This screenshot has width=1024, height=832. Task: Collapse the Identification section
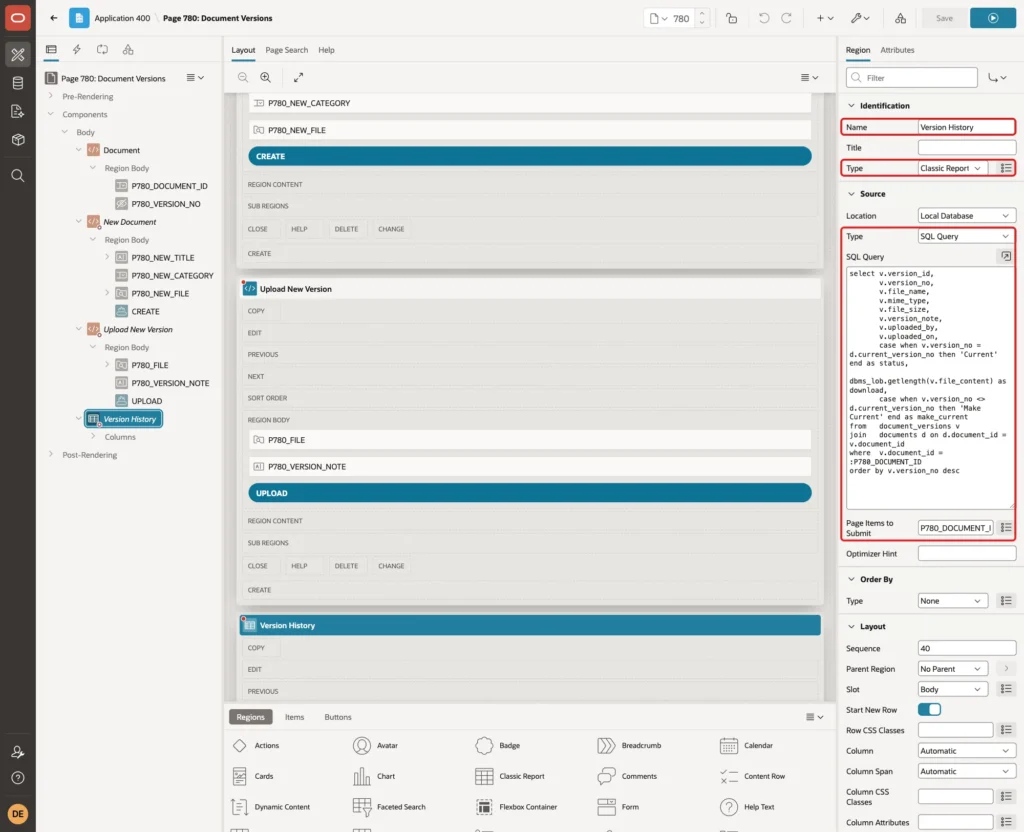851,106
